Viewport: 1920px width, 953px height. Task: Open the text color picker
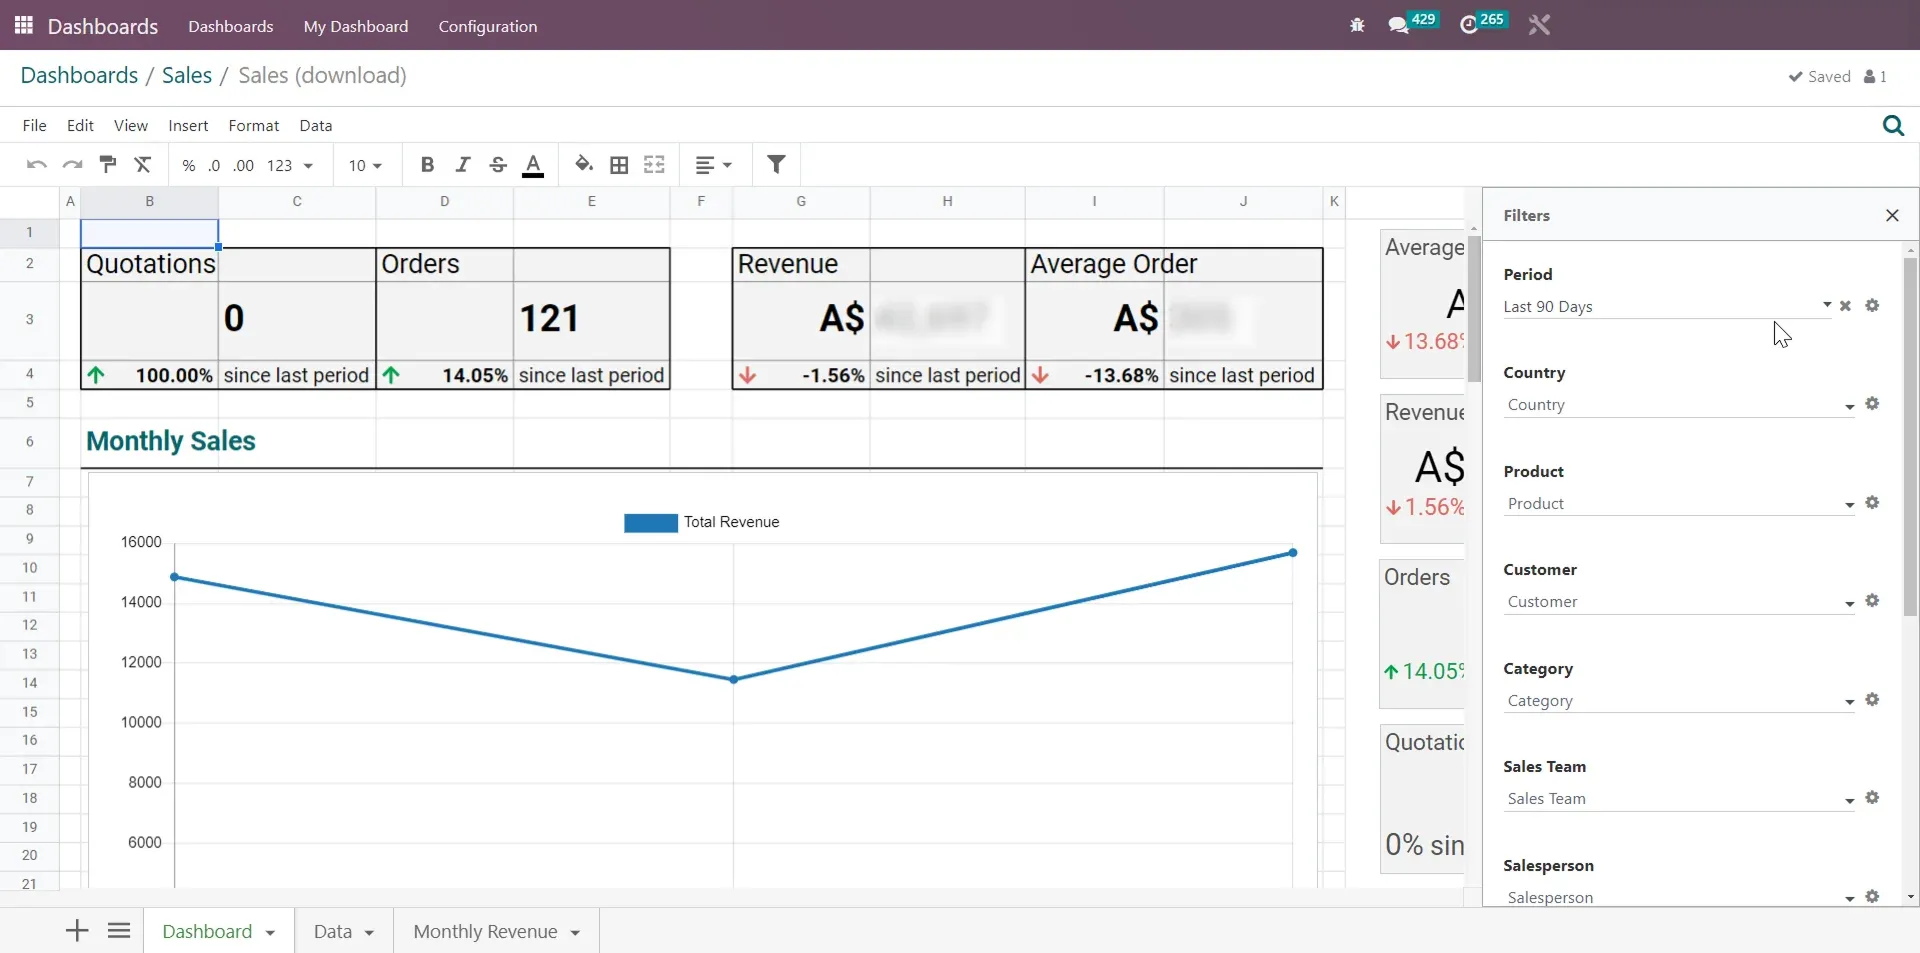[x=534, y=165]
